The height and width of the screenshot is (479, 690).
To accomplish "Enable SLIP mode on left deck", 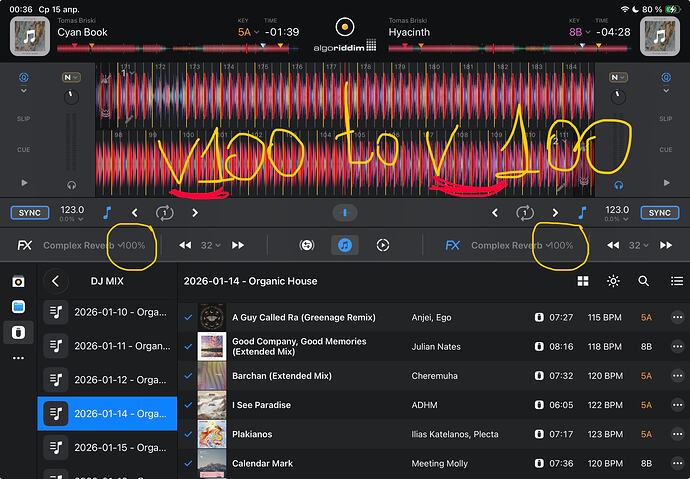I will click(x=24, y=119).
